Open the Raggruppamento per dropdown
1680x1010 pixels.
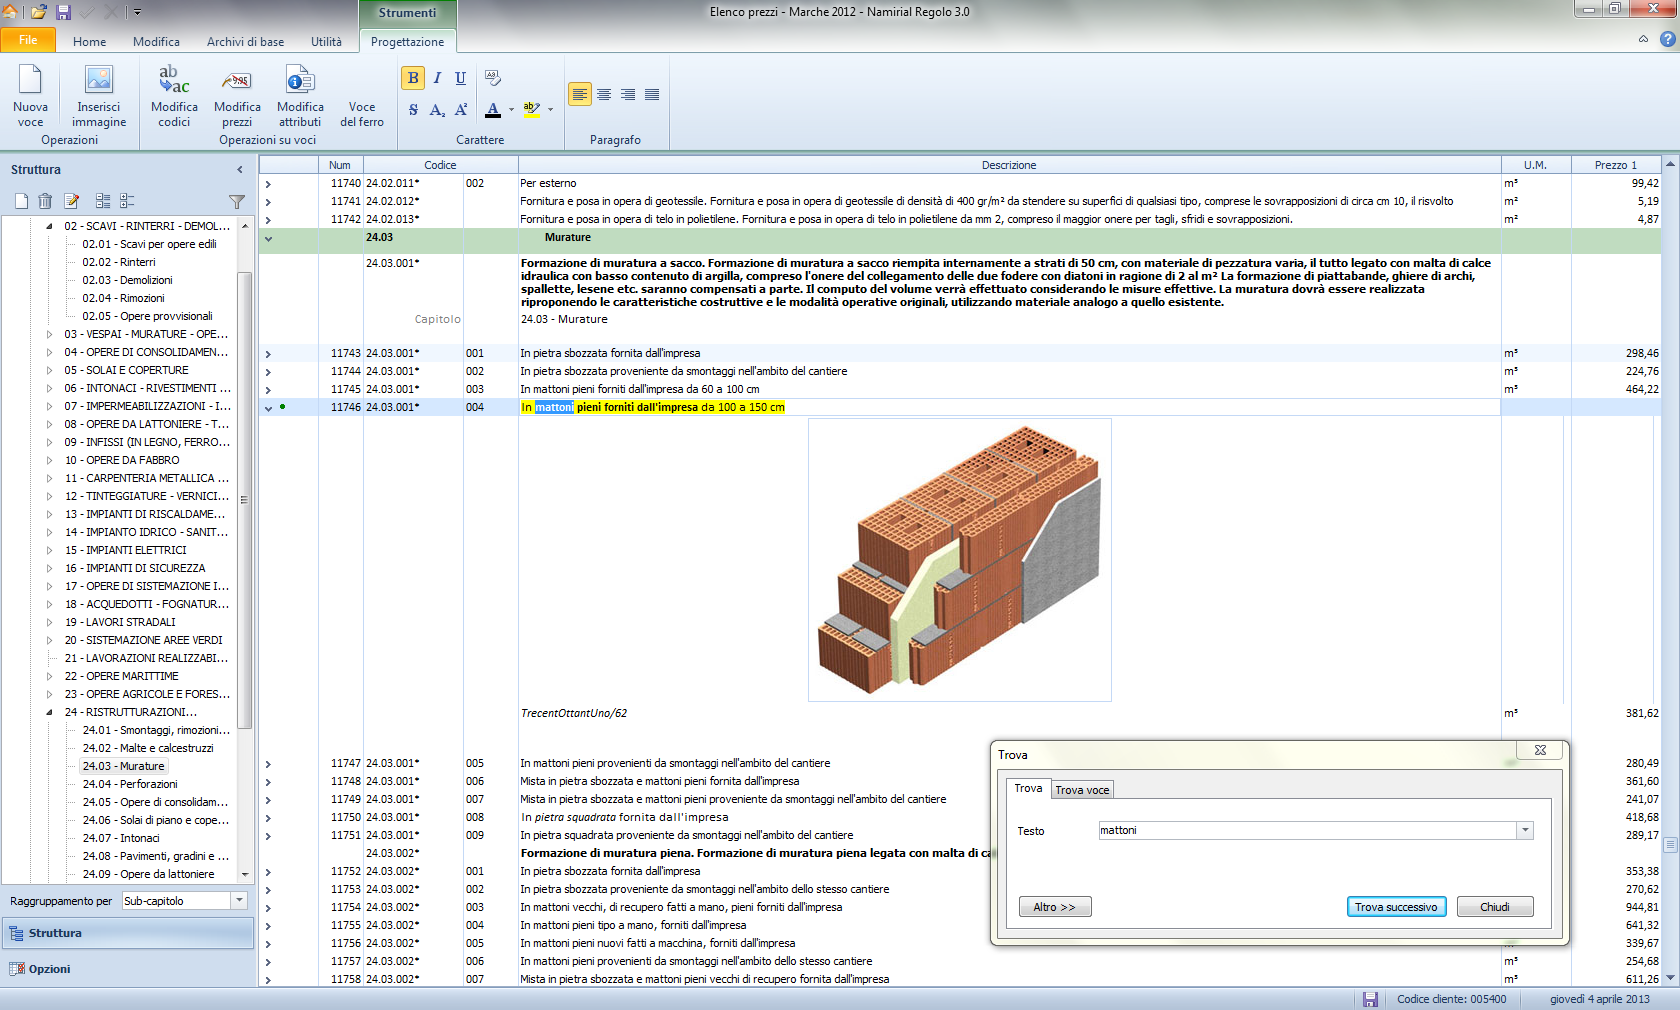pos(239,901)
